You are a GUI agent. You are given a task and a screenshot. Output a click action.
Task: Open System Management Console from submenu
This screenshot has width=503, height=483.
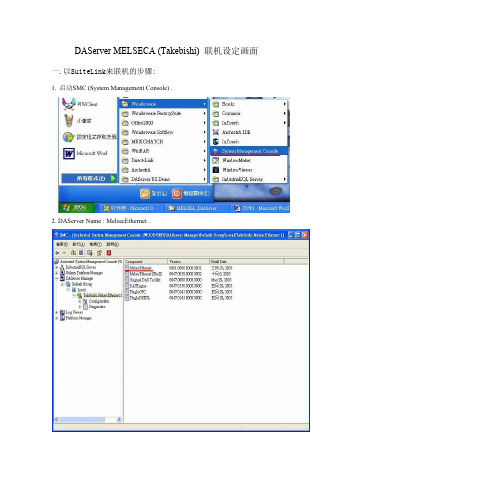pos(249,151)
